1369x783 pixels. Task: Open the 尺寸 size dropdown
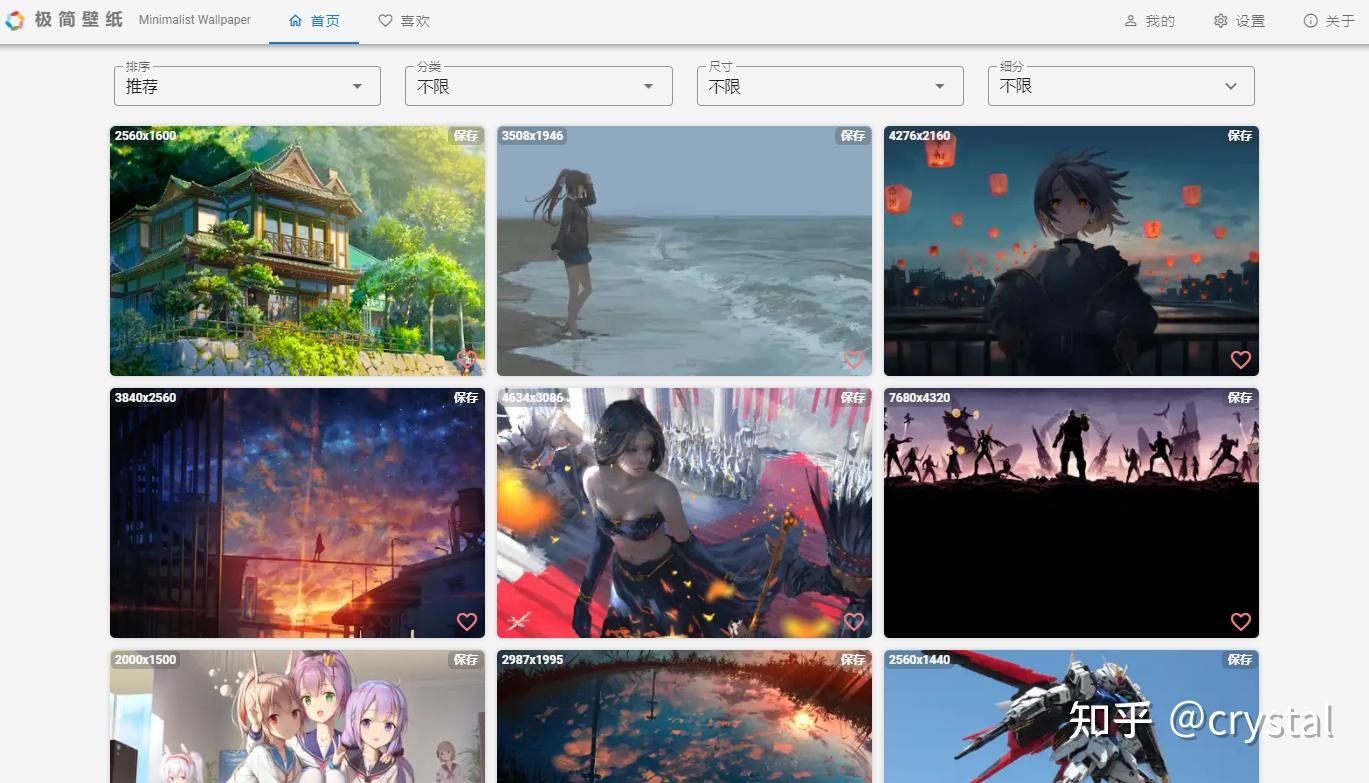pyautogui.click(x=830, y=86)
